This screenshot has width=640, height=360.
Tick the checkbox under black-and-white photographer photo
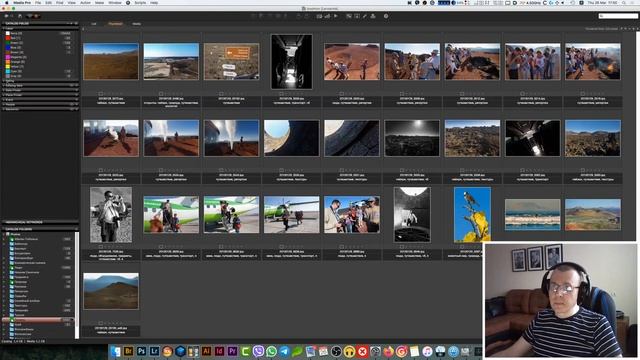tap(100, 247)
